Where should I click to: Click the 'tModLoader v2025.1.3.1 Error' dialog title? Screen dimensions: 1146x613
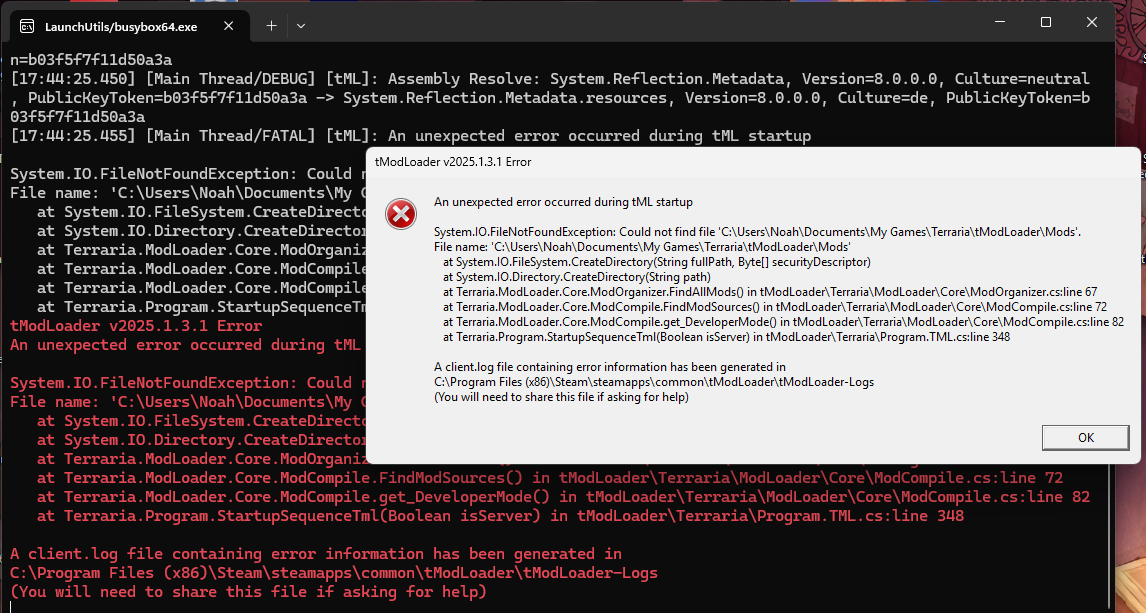pyautogui.click(x=452, y=162)
